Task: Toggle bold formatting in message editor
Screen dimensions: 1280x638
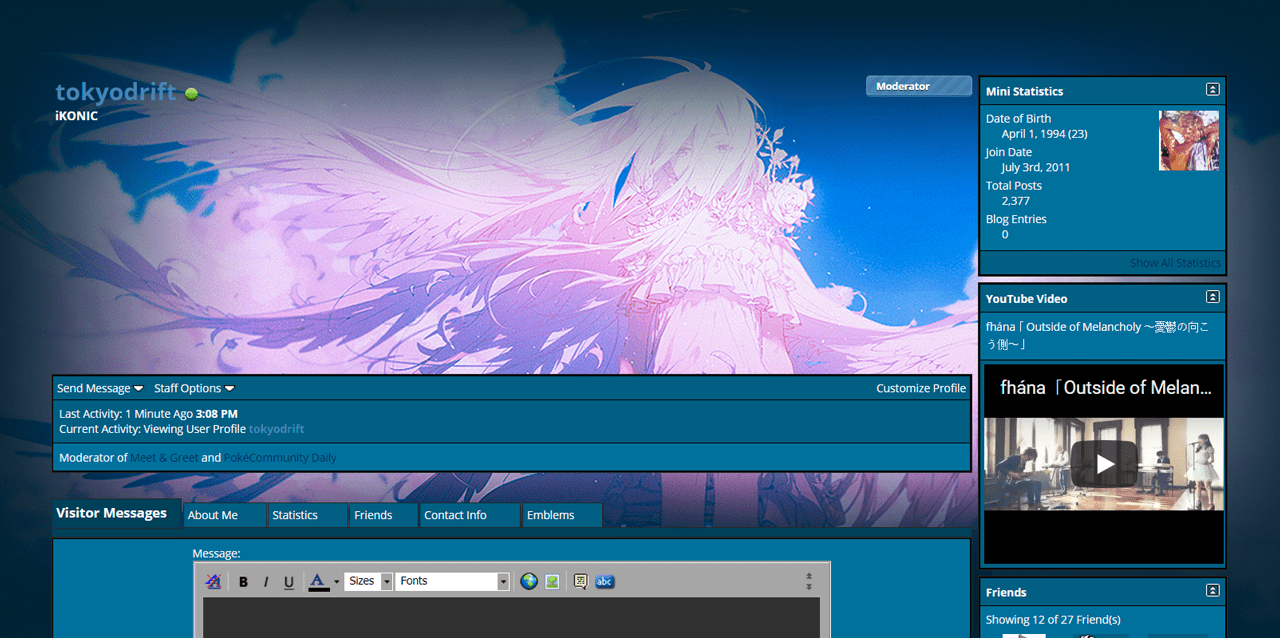Action: [243, 581]
